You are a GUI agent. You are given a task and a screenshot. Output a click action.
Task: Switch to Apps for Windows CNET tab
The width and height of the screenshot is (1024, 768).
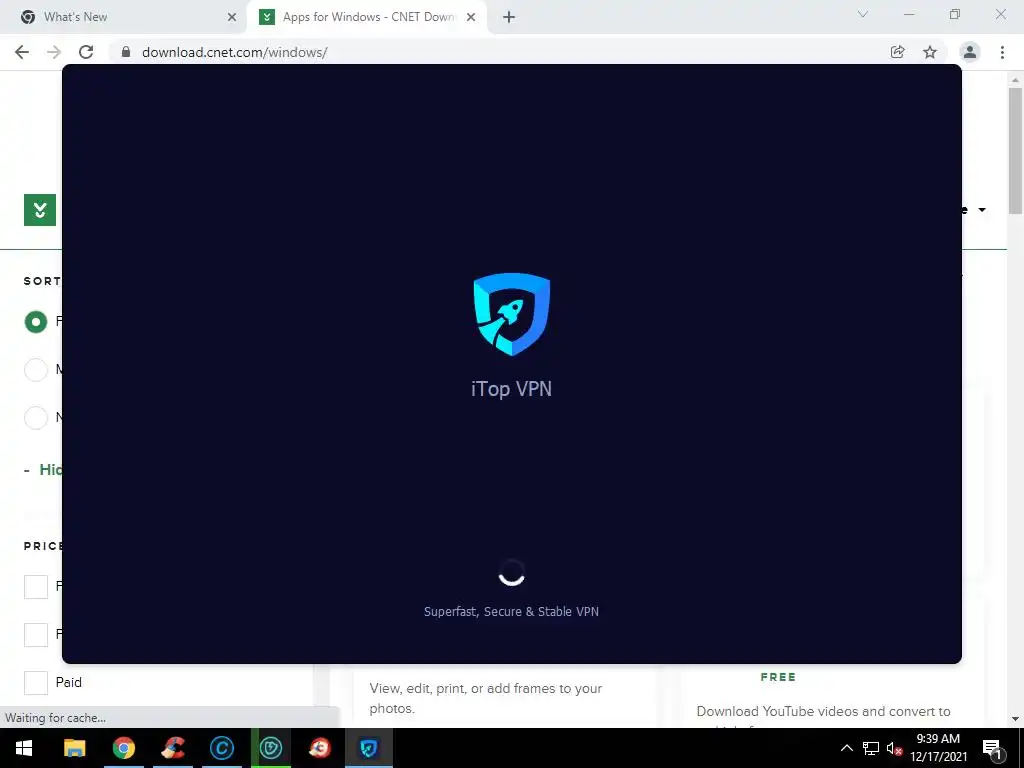point(368,17)
